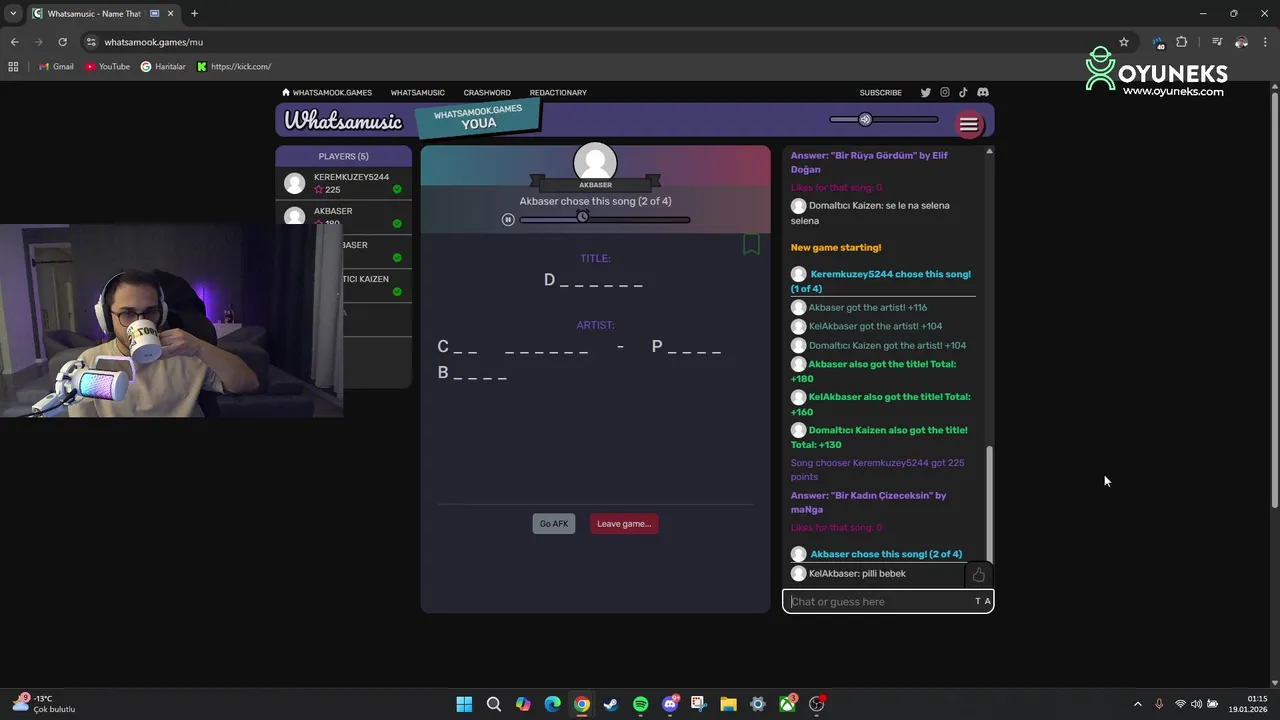Open the Chrome apps grid icon

13,67
